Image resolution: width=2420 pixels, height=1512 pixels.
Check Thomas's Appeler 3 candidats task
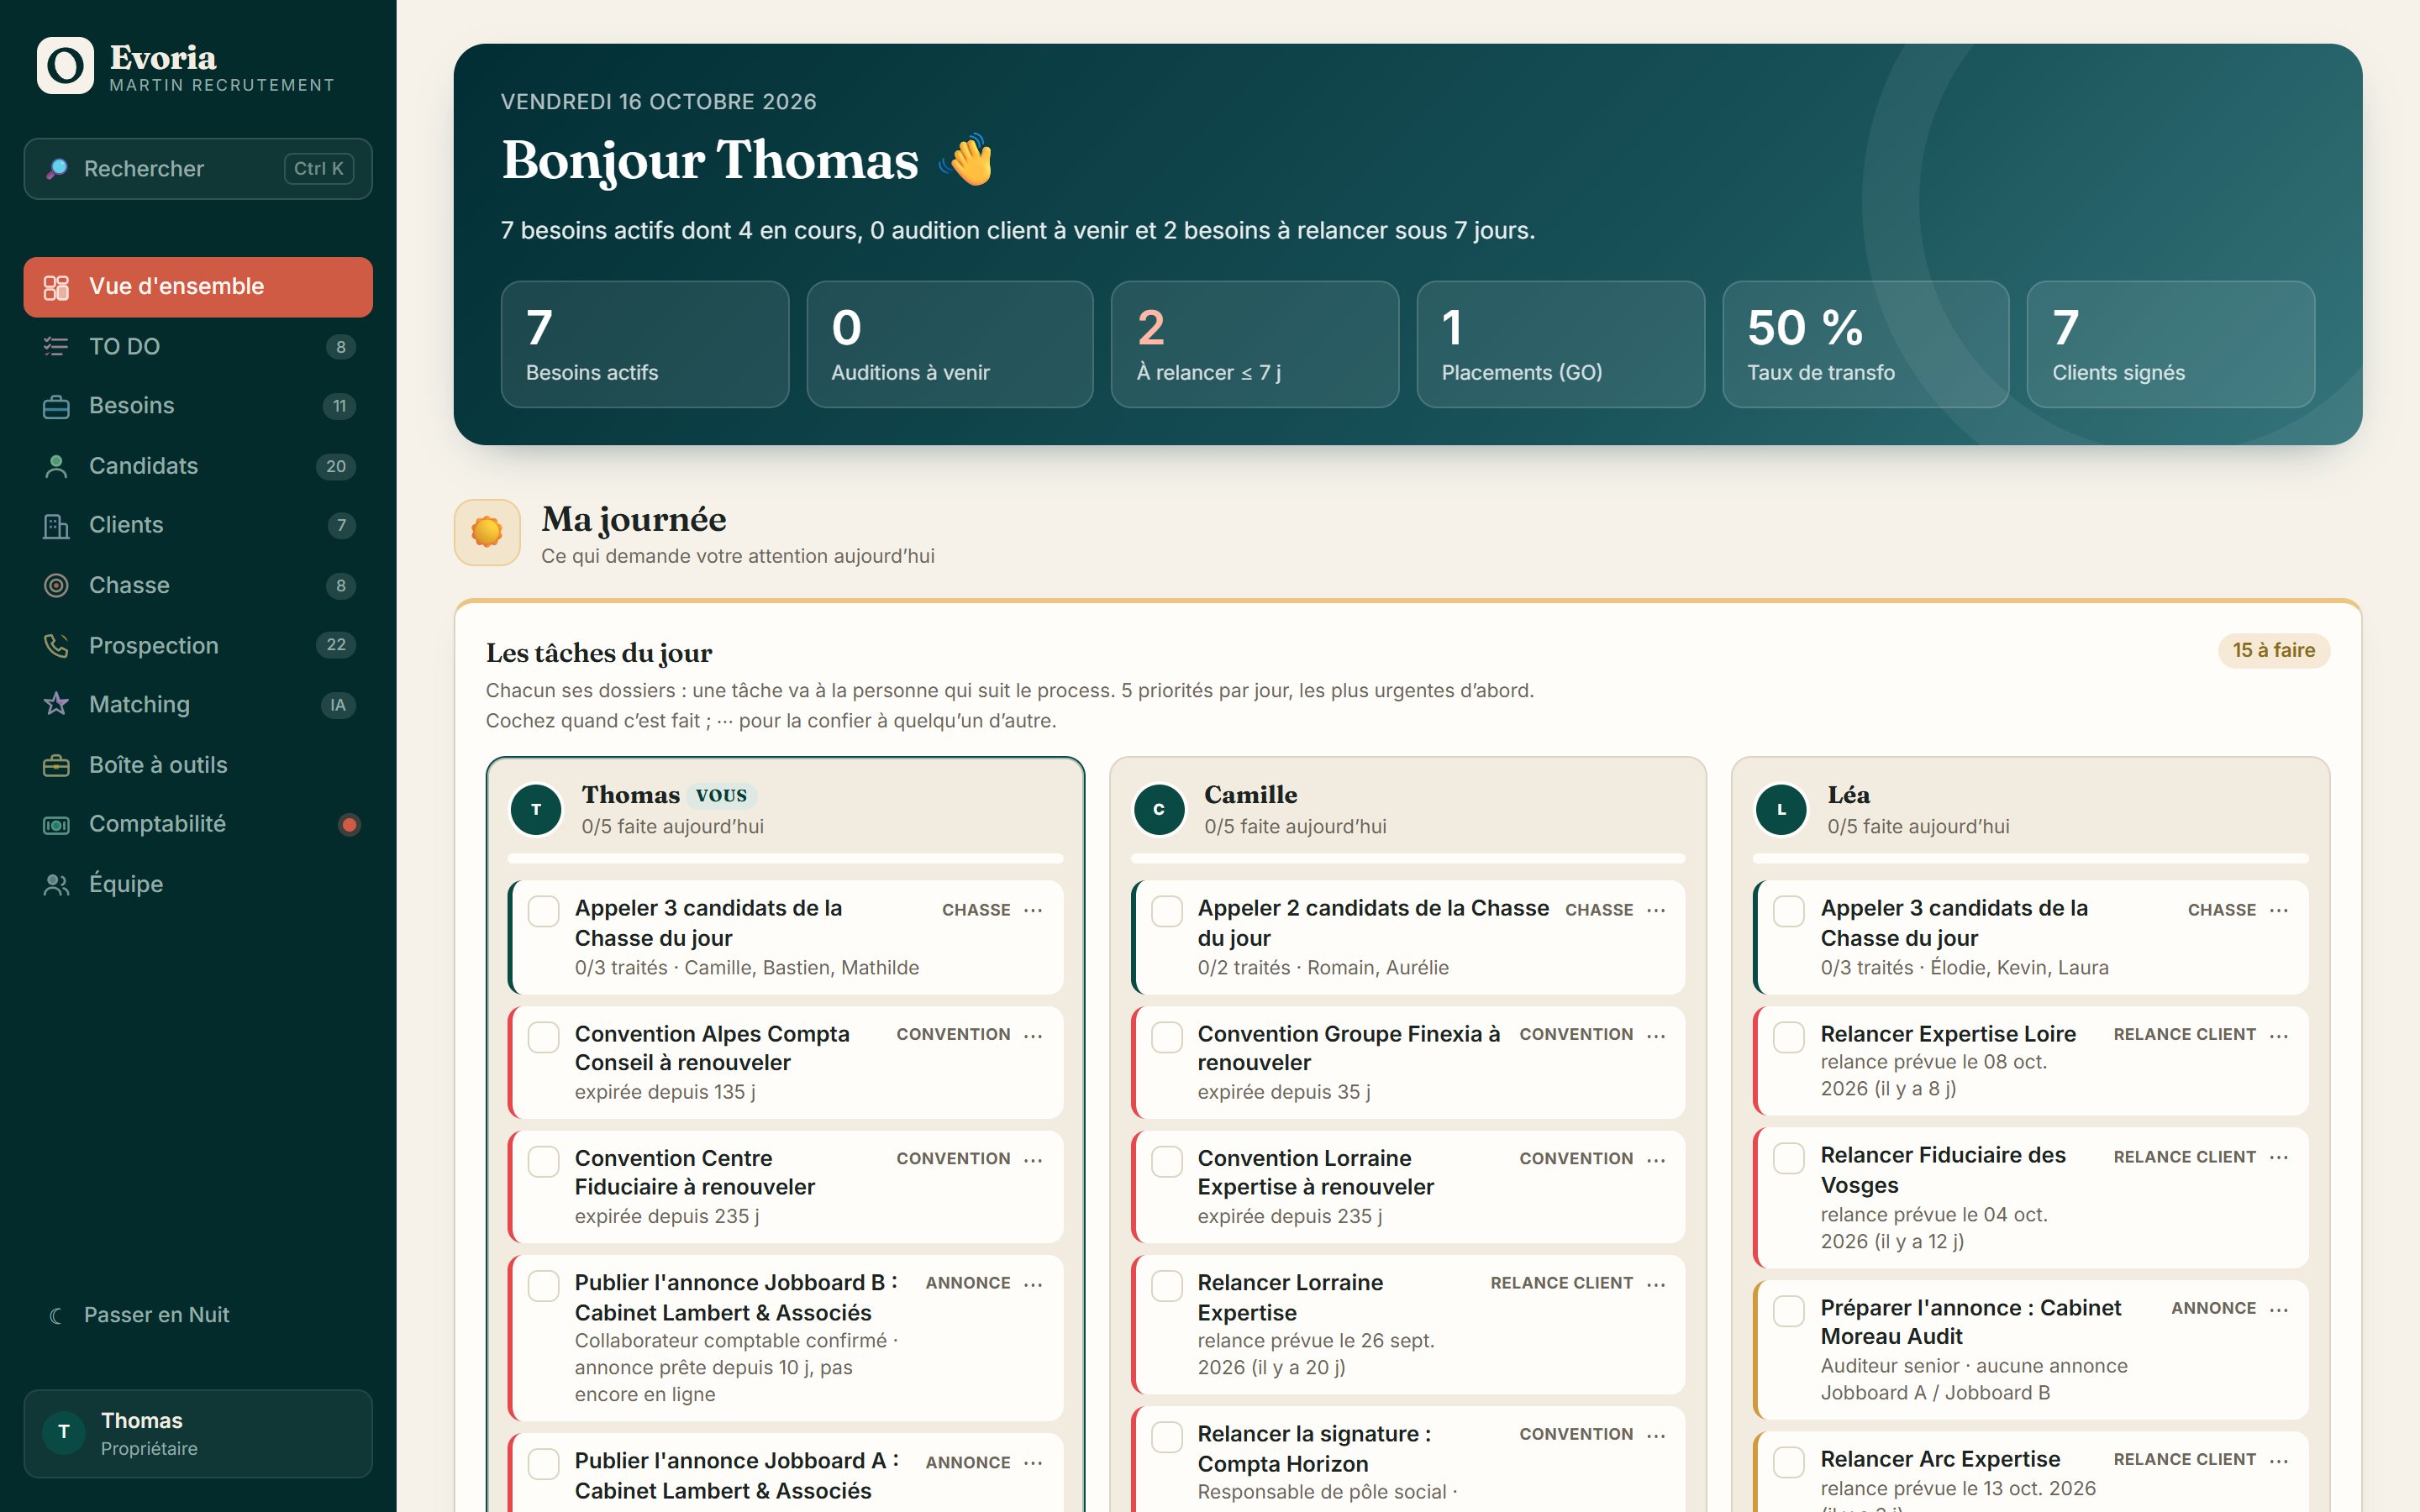pos(543,911)
